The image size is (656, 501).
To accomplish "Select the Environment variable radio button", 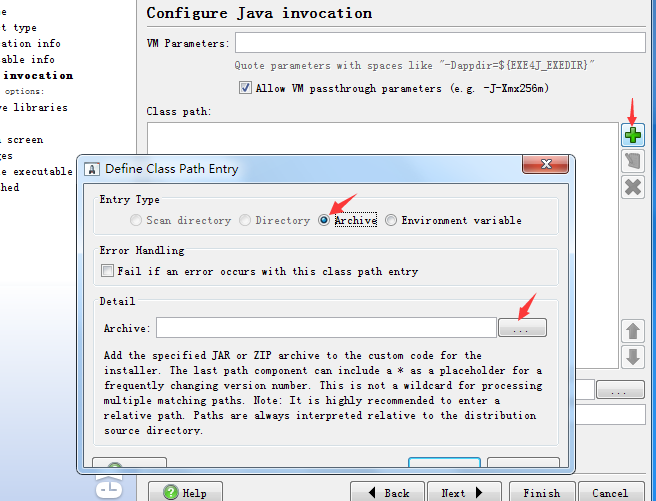I will 391,220.
